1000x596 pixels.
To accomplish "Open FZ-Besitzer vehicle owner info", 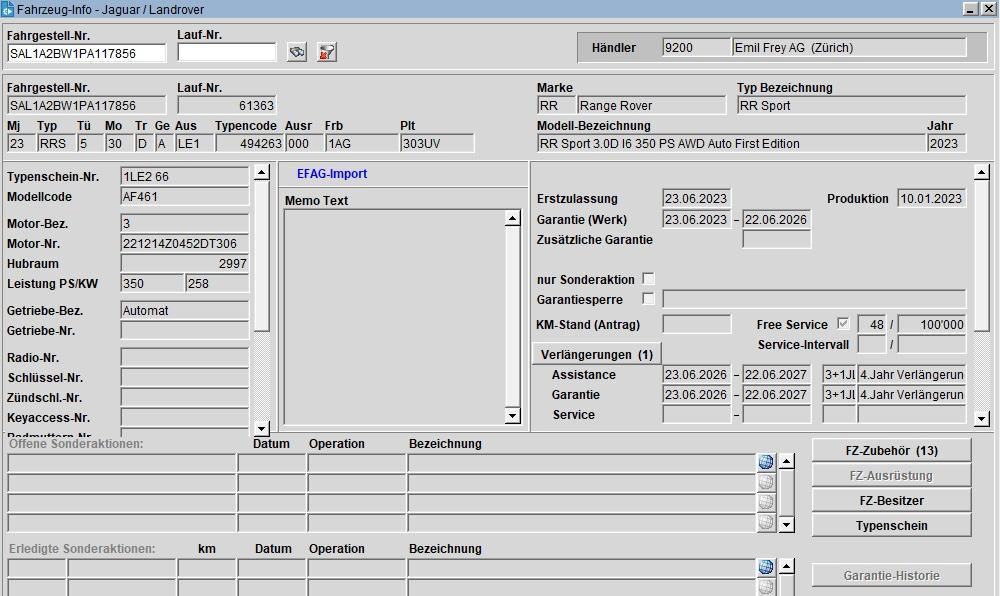I will pyautogui.click(x=892, y=500).
